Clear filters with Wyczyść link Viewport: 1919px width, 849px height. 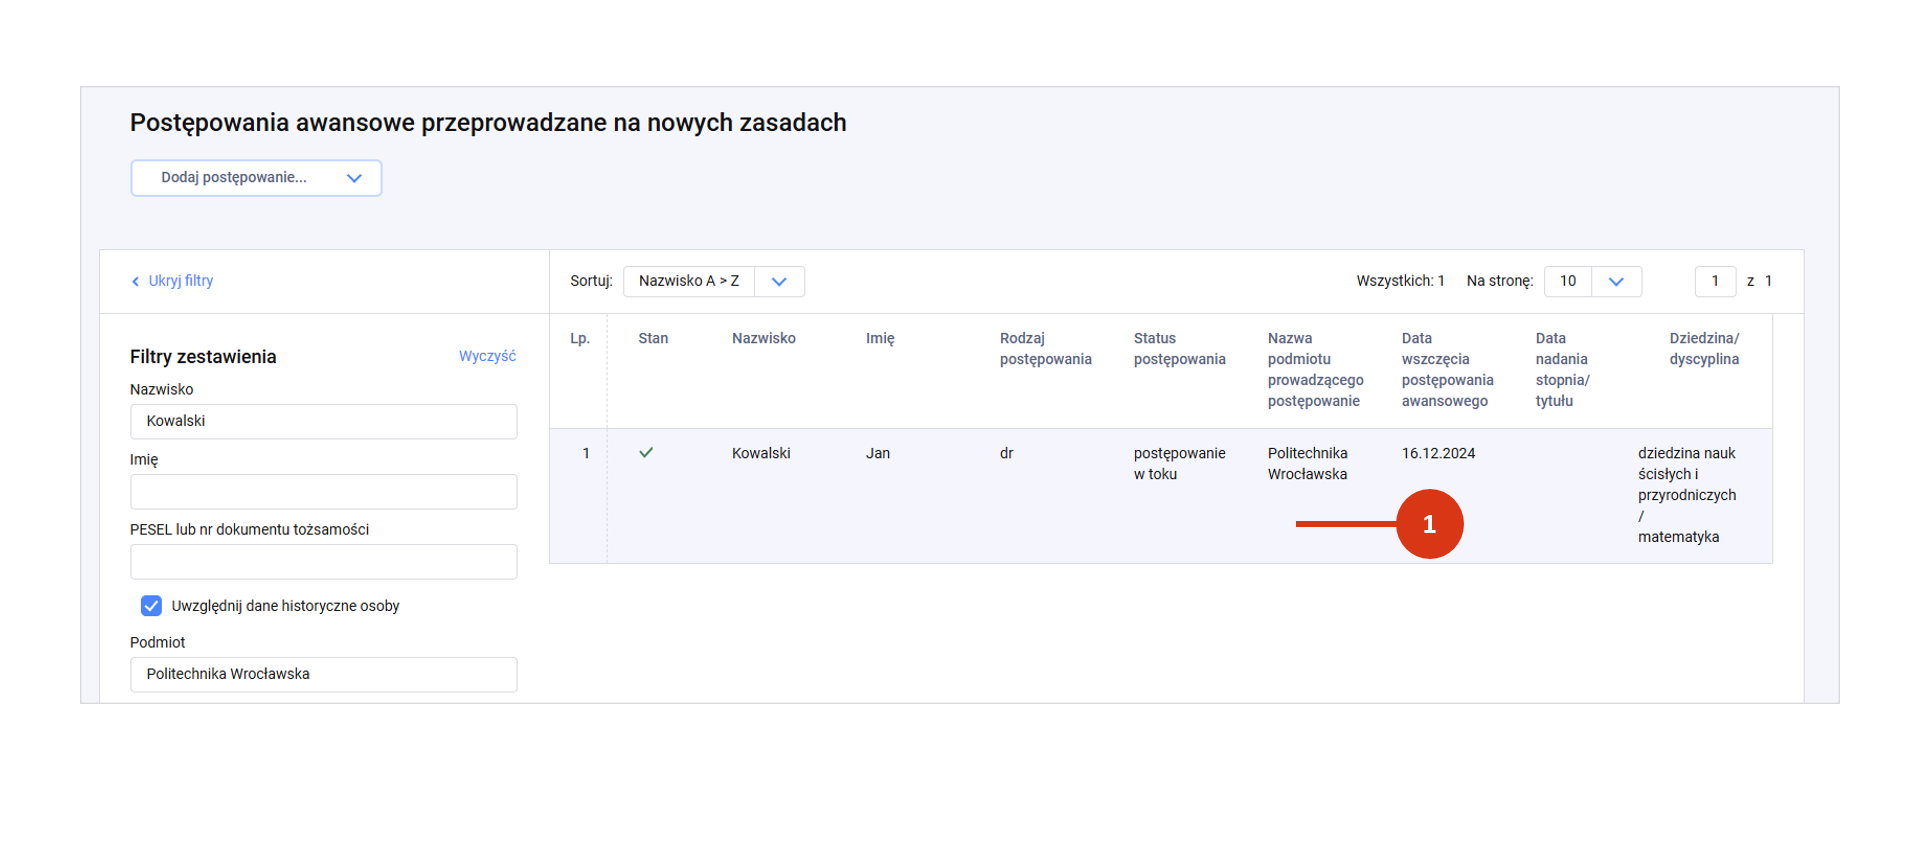click(487, 356)
